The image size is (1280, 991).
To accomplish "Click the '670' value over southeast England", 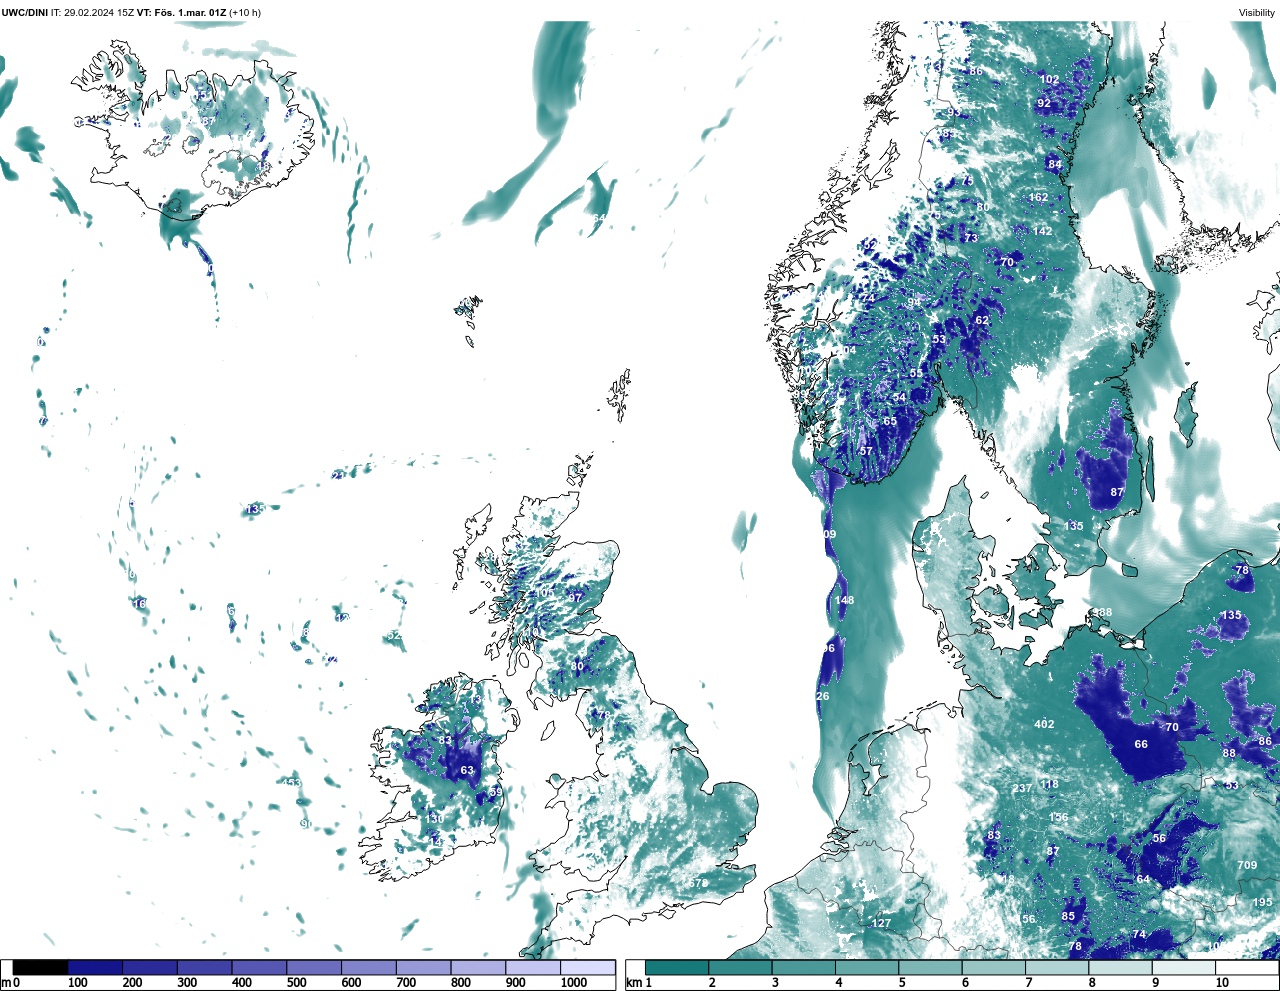I will pyautogui.click(x=698, y=884).
